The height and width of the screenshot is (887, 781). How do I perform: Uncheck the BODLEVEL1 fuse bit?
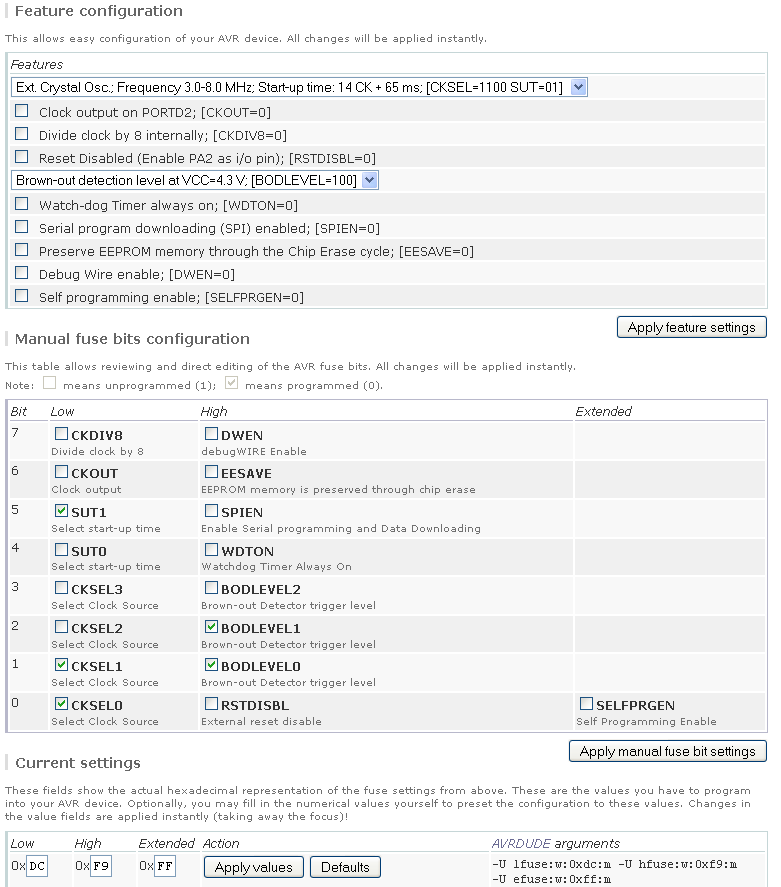click(211, 627)
